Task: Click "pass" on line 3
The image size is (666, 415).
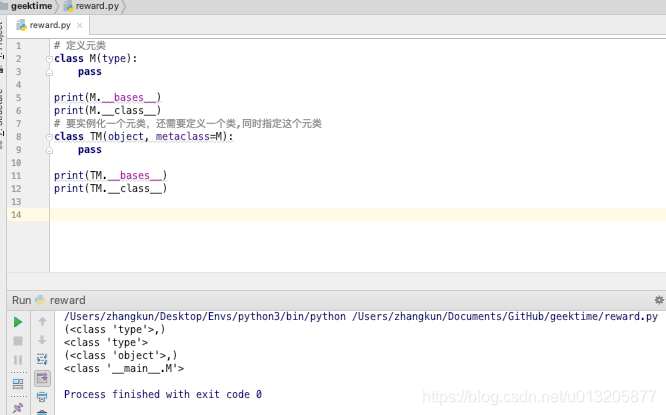Action: pos(90,72)
